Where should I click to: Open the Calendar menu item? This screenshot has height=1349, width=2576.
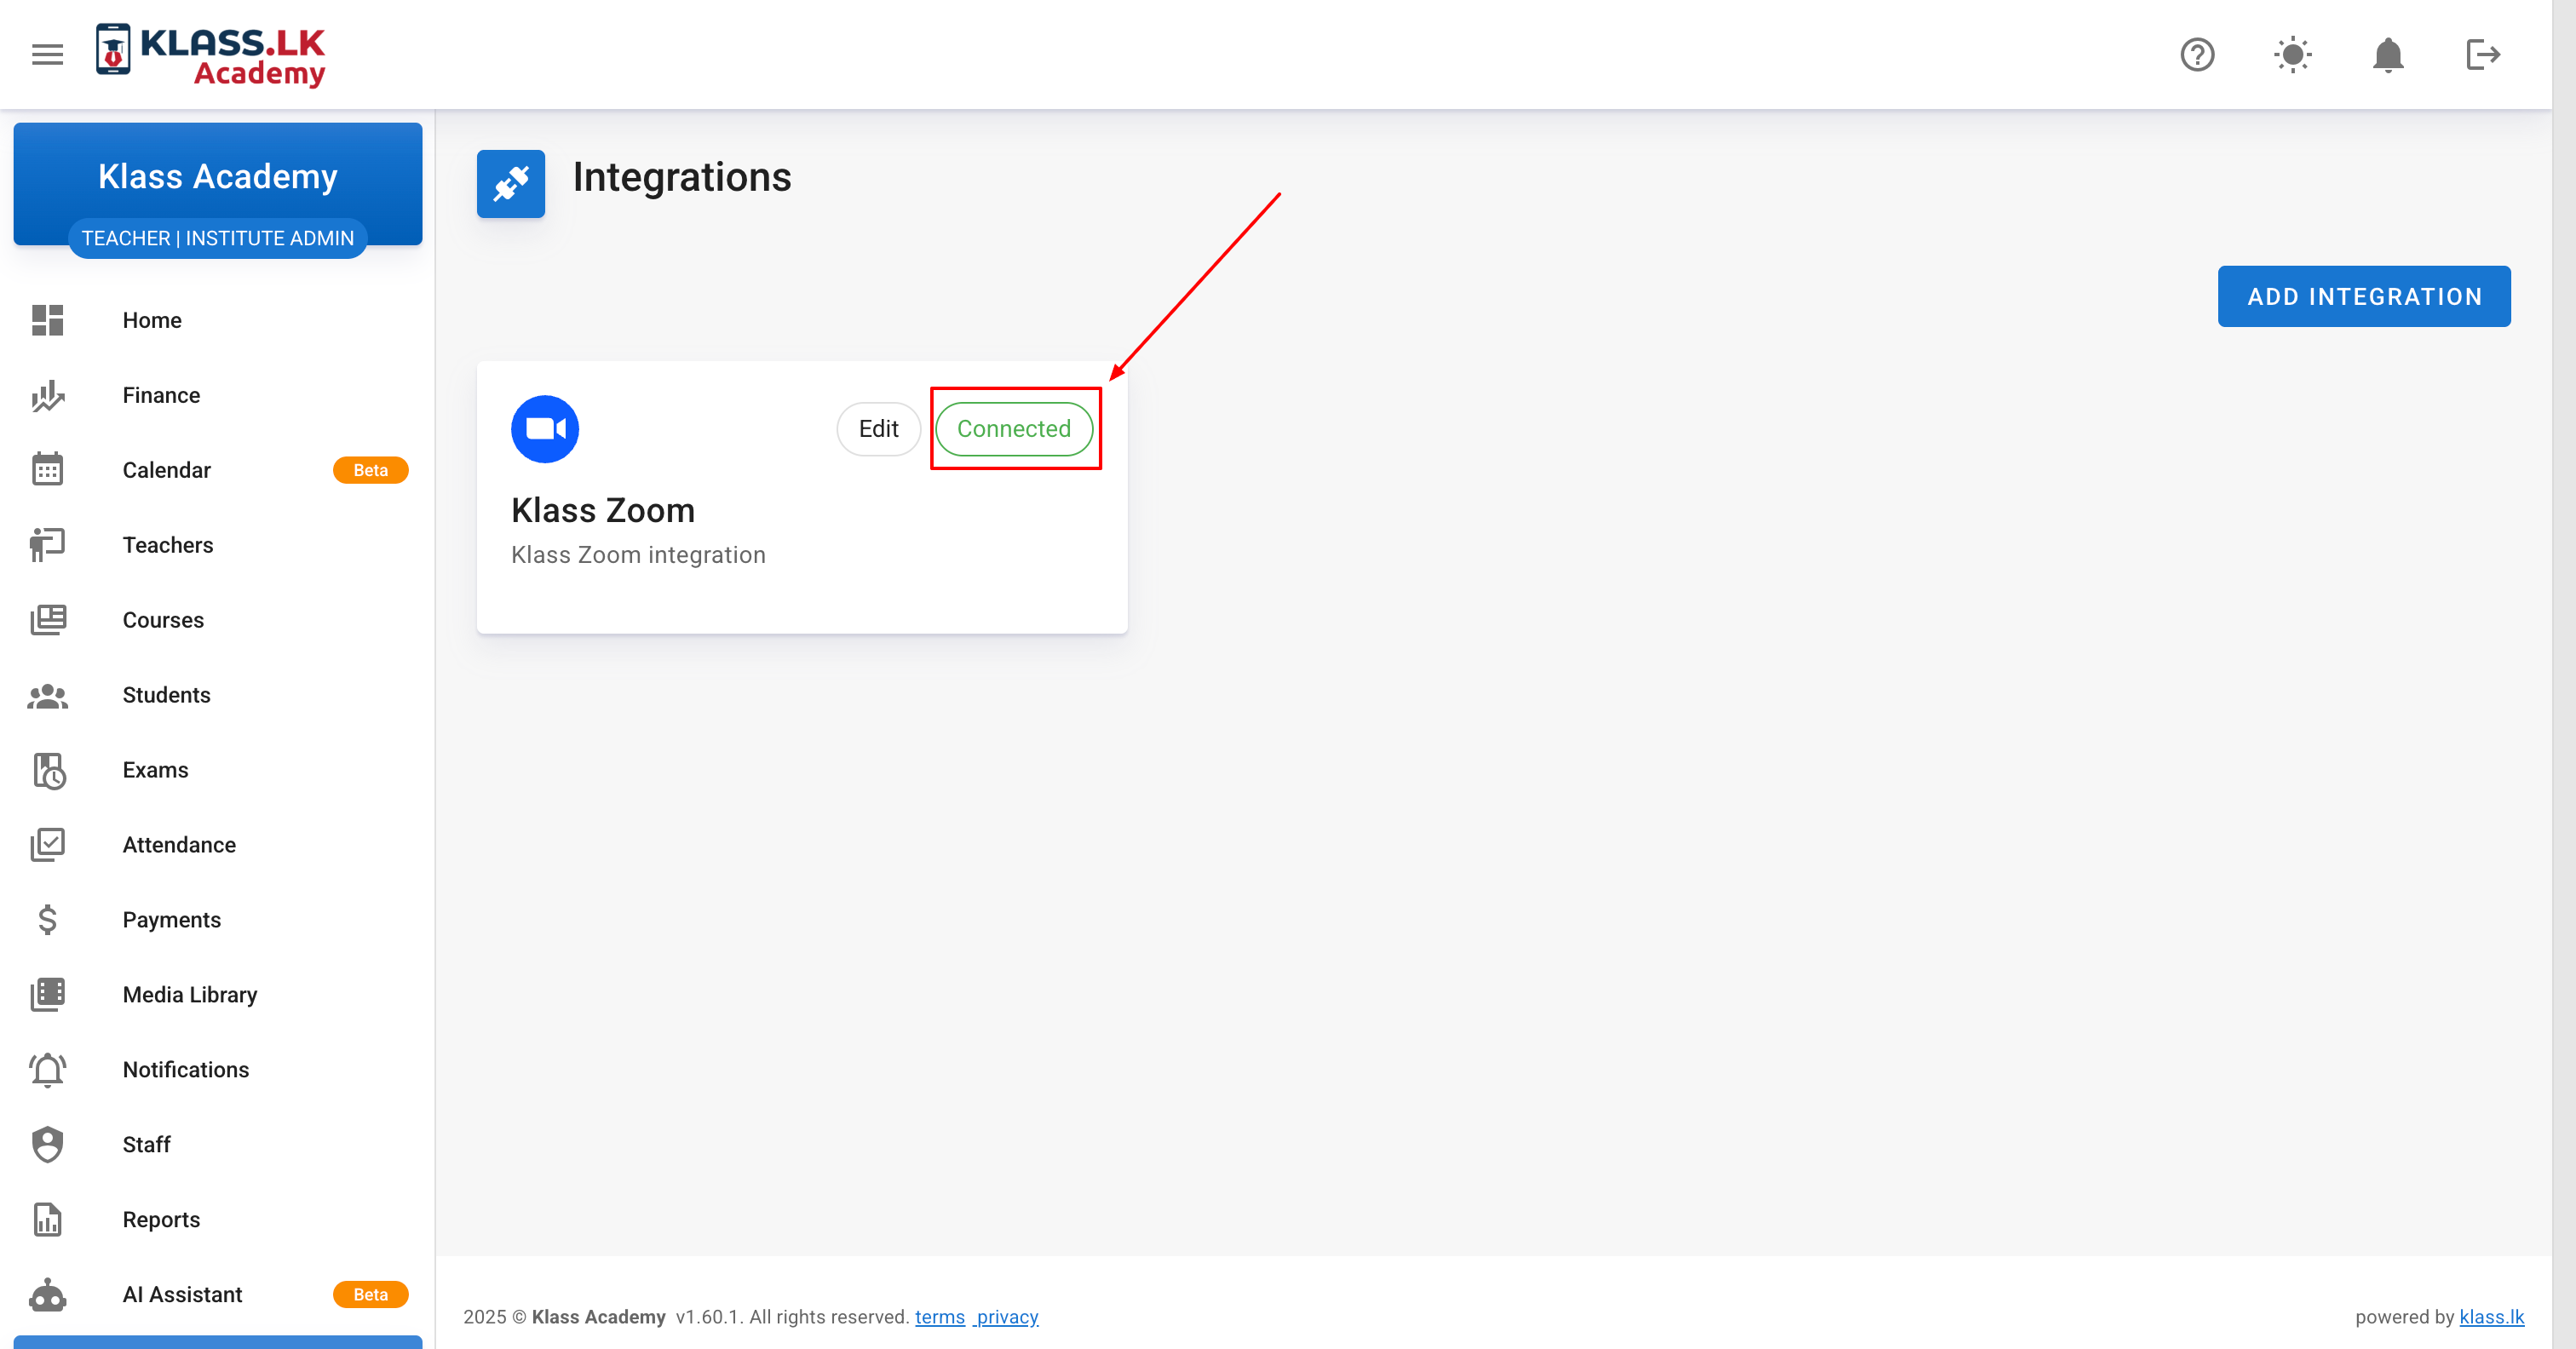166,470
